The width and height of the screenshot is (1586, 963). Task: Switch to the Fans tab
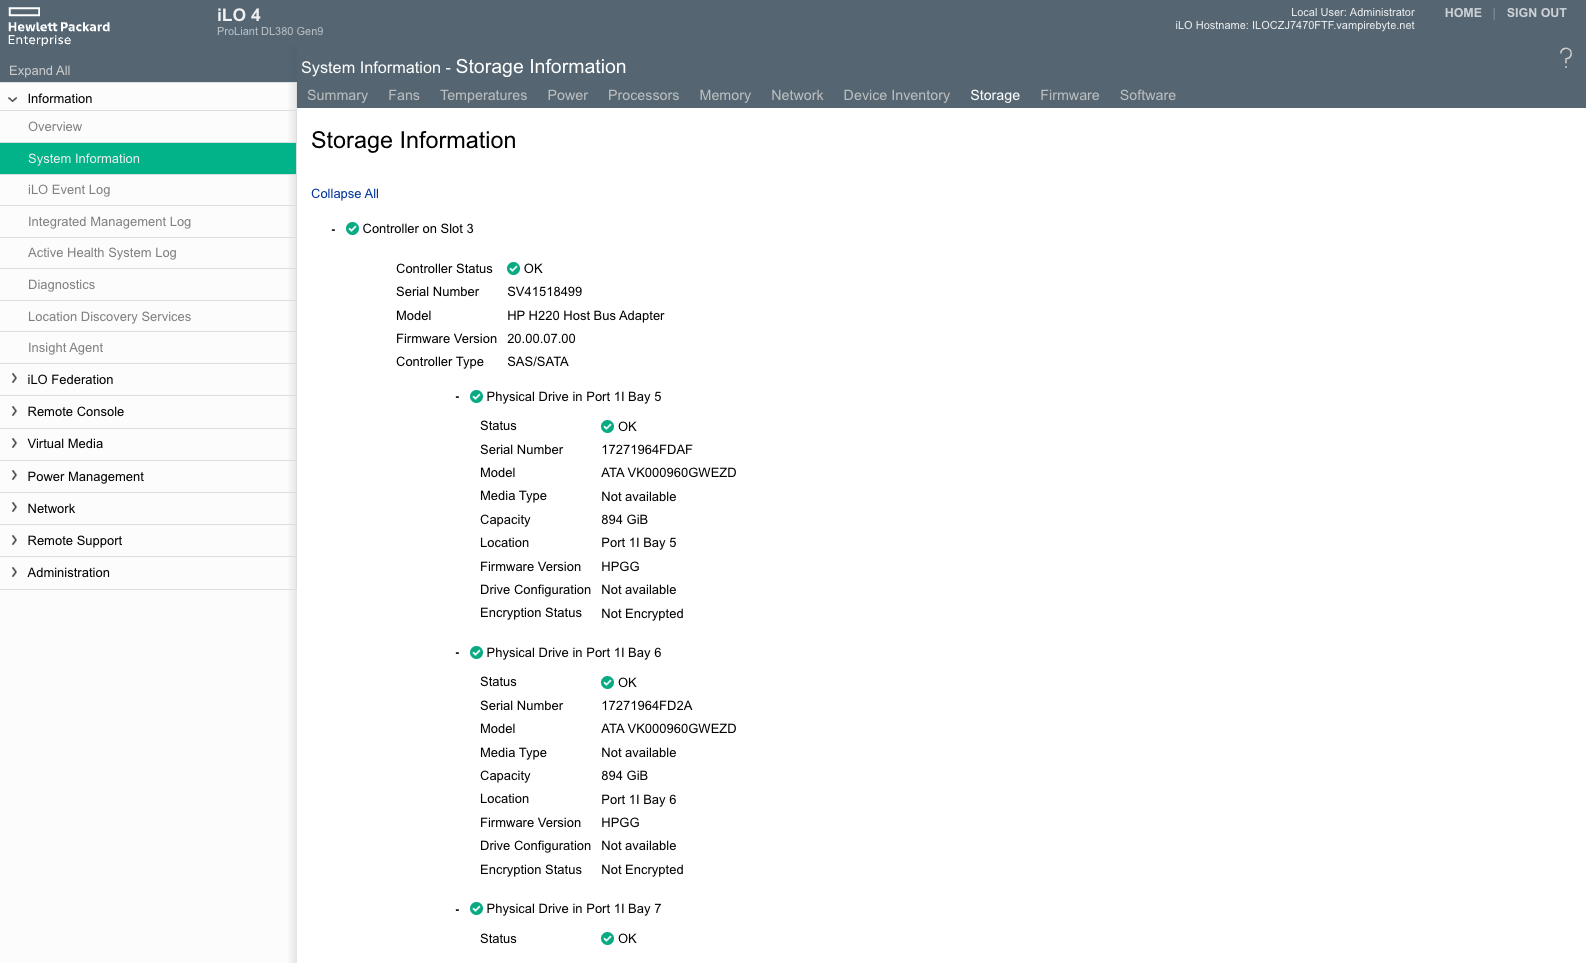coord(404,95)
